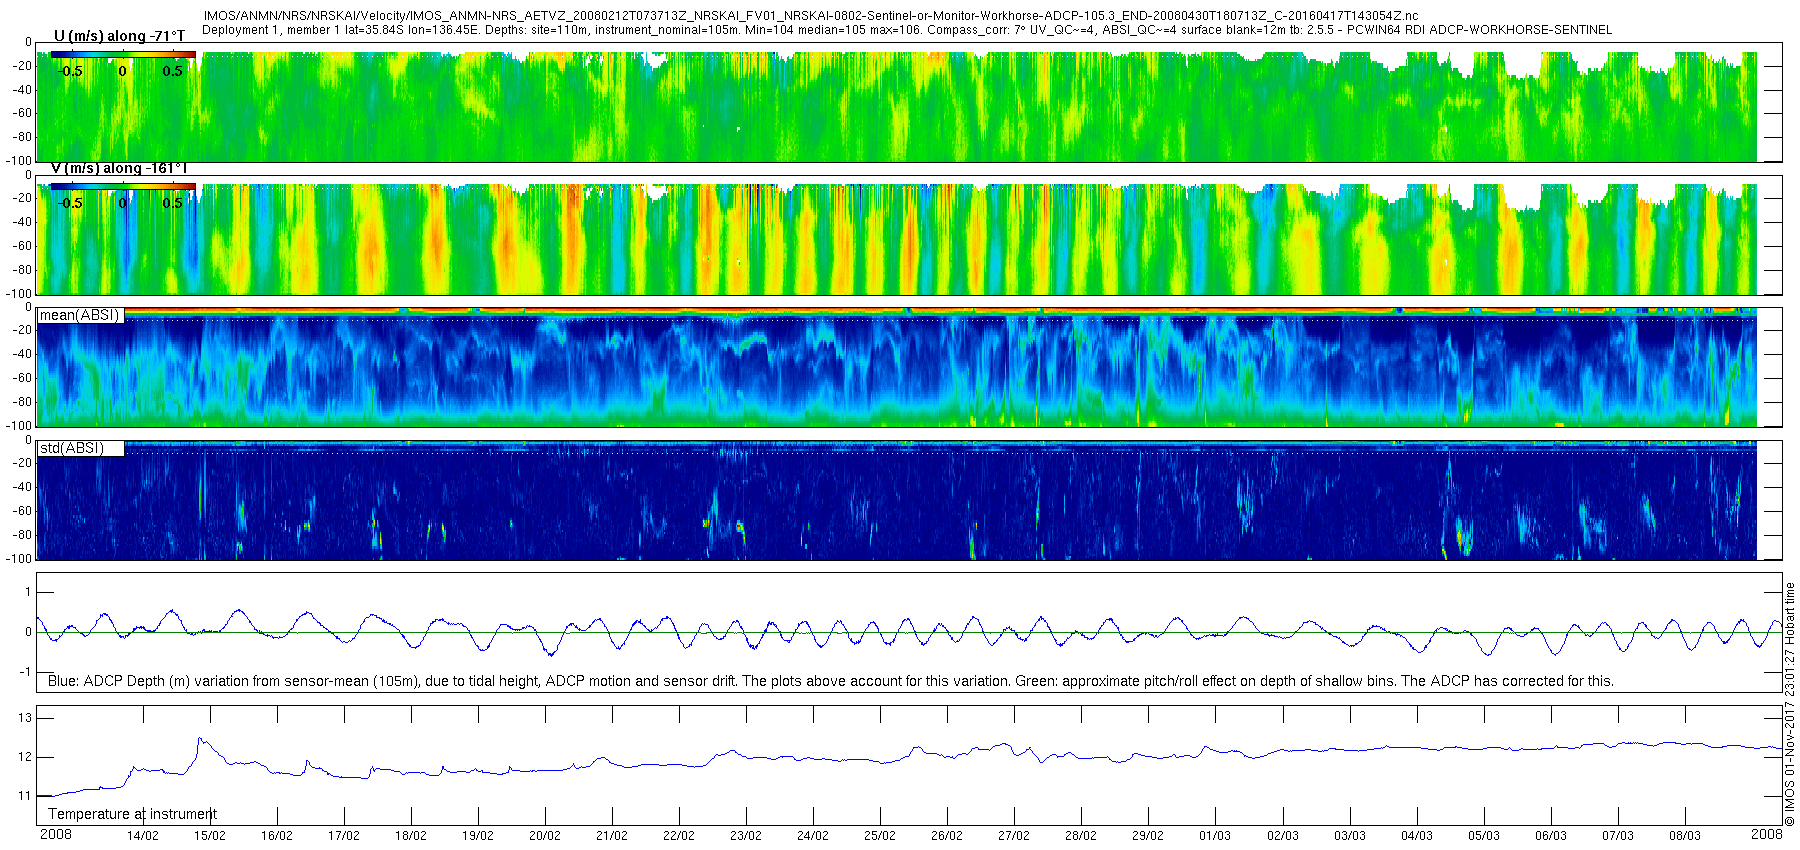
Task: Click the '25/02' date tick label
Action: (880, 836)
